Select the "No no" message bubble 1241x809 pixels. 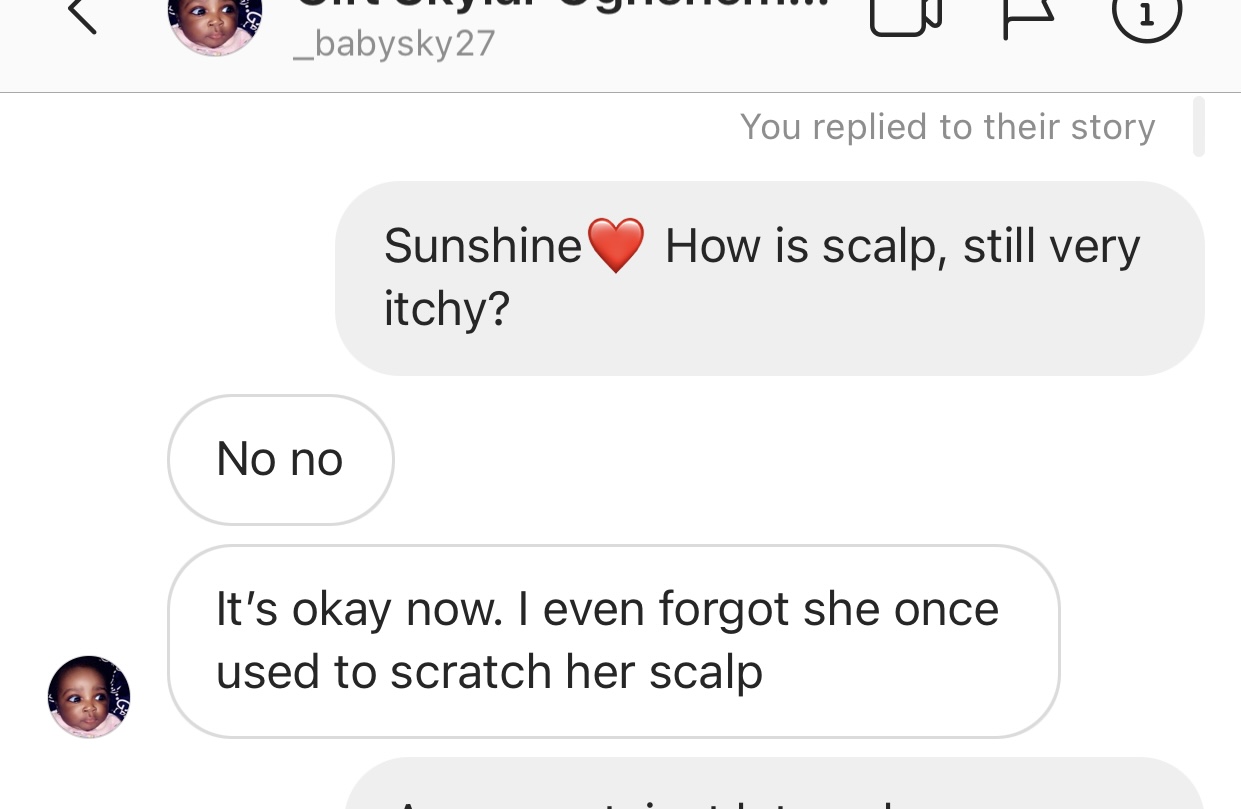tap(280, 460)
